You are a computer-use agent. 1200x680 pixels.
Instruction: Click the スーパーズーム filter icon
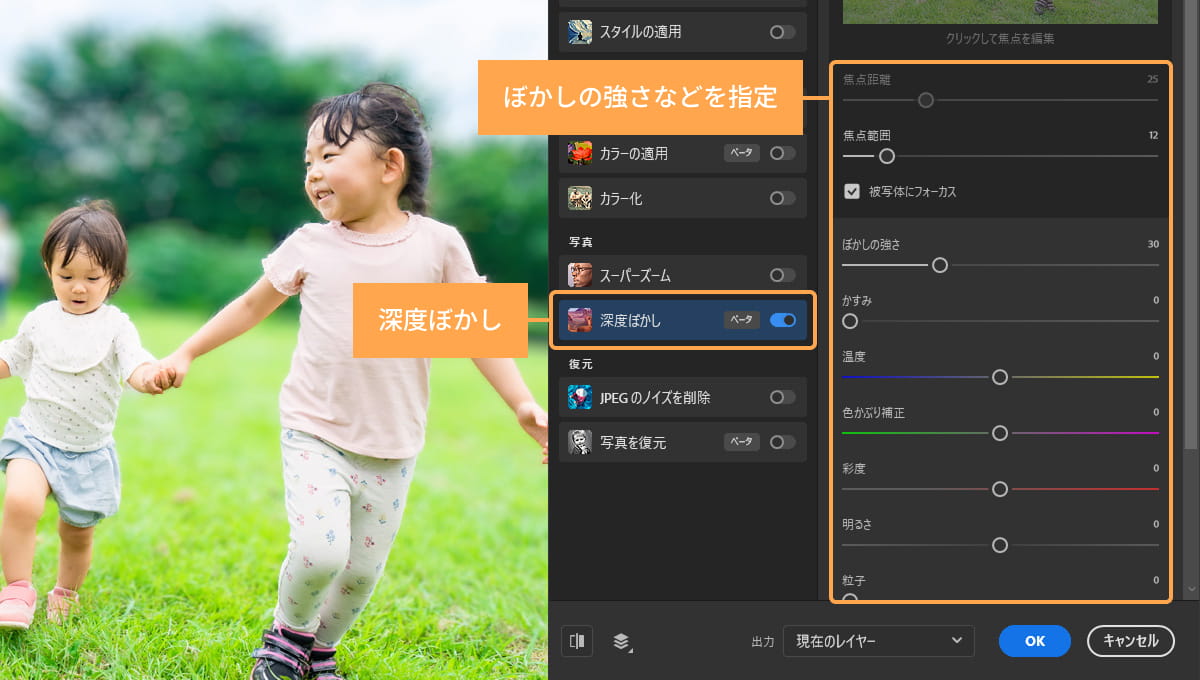coord(580,273)
